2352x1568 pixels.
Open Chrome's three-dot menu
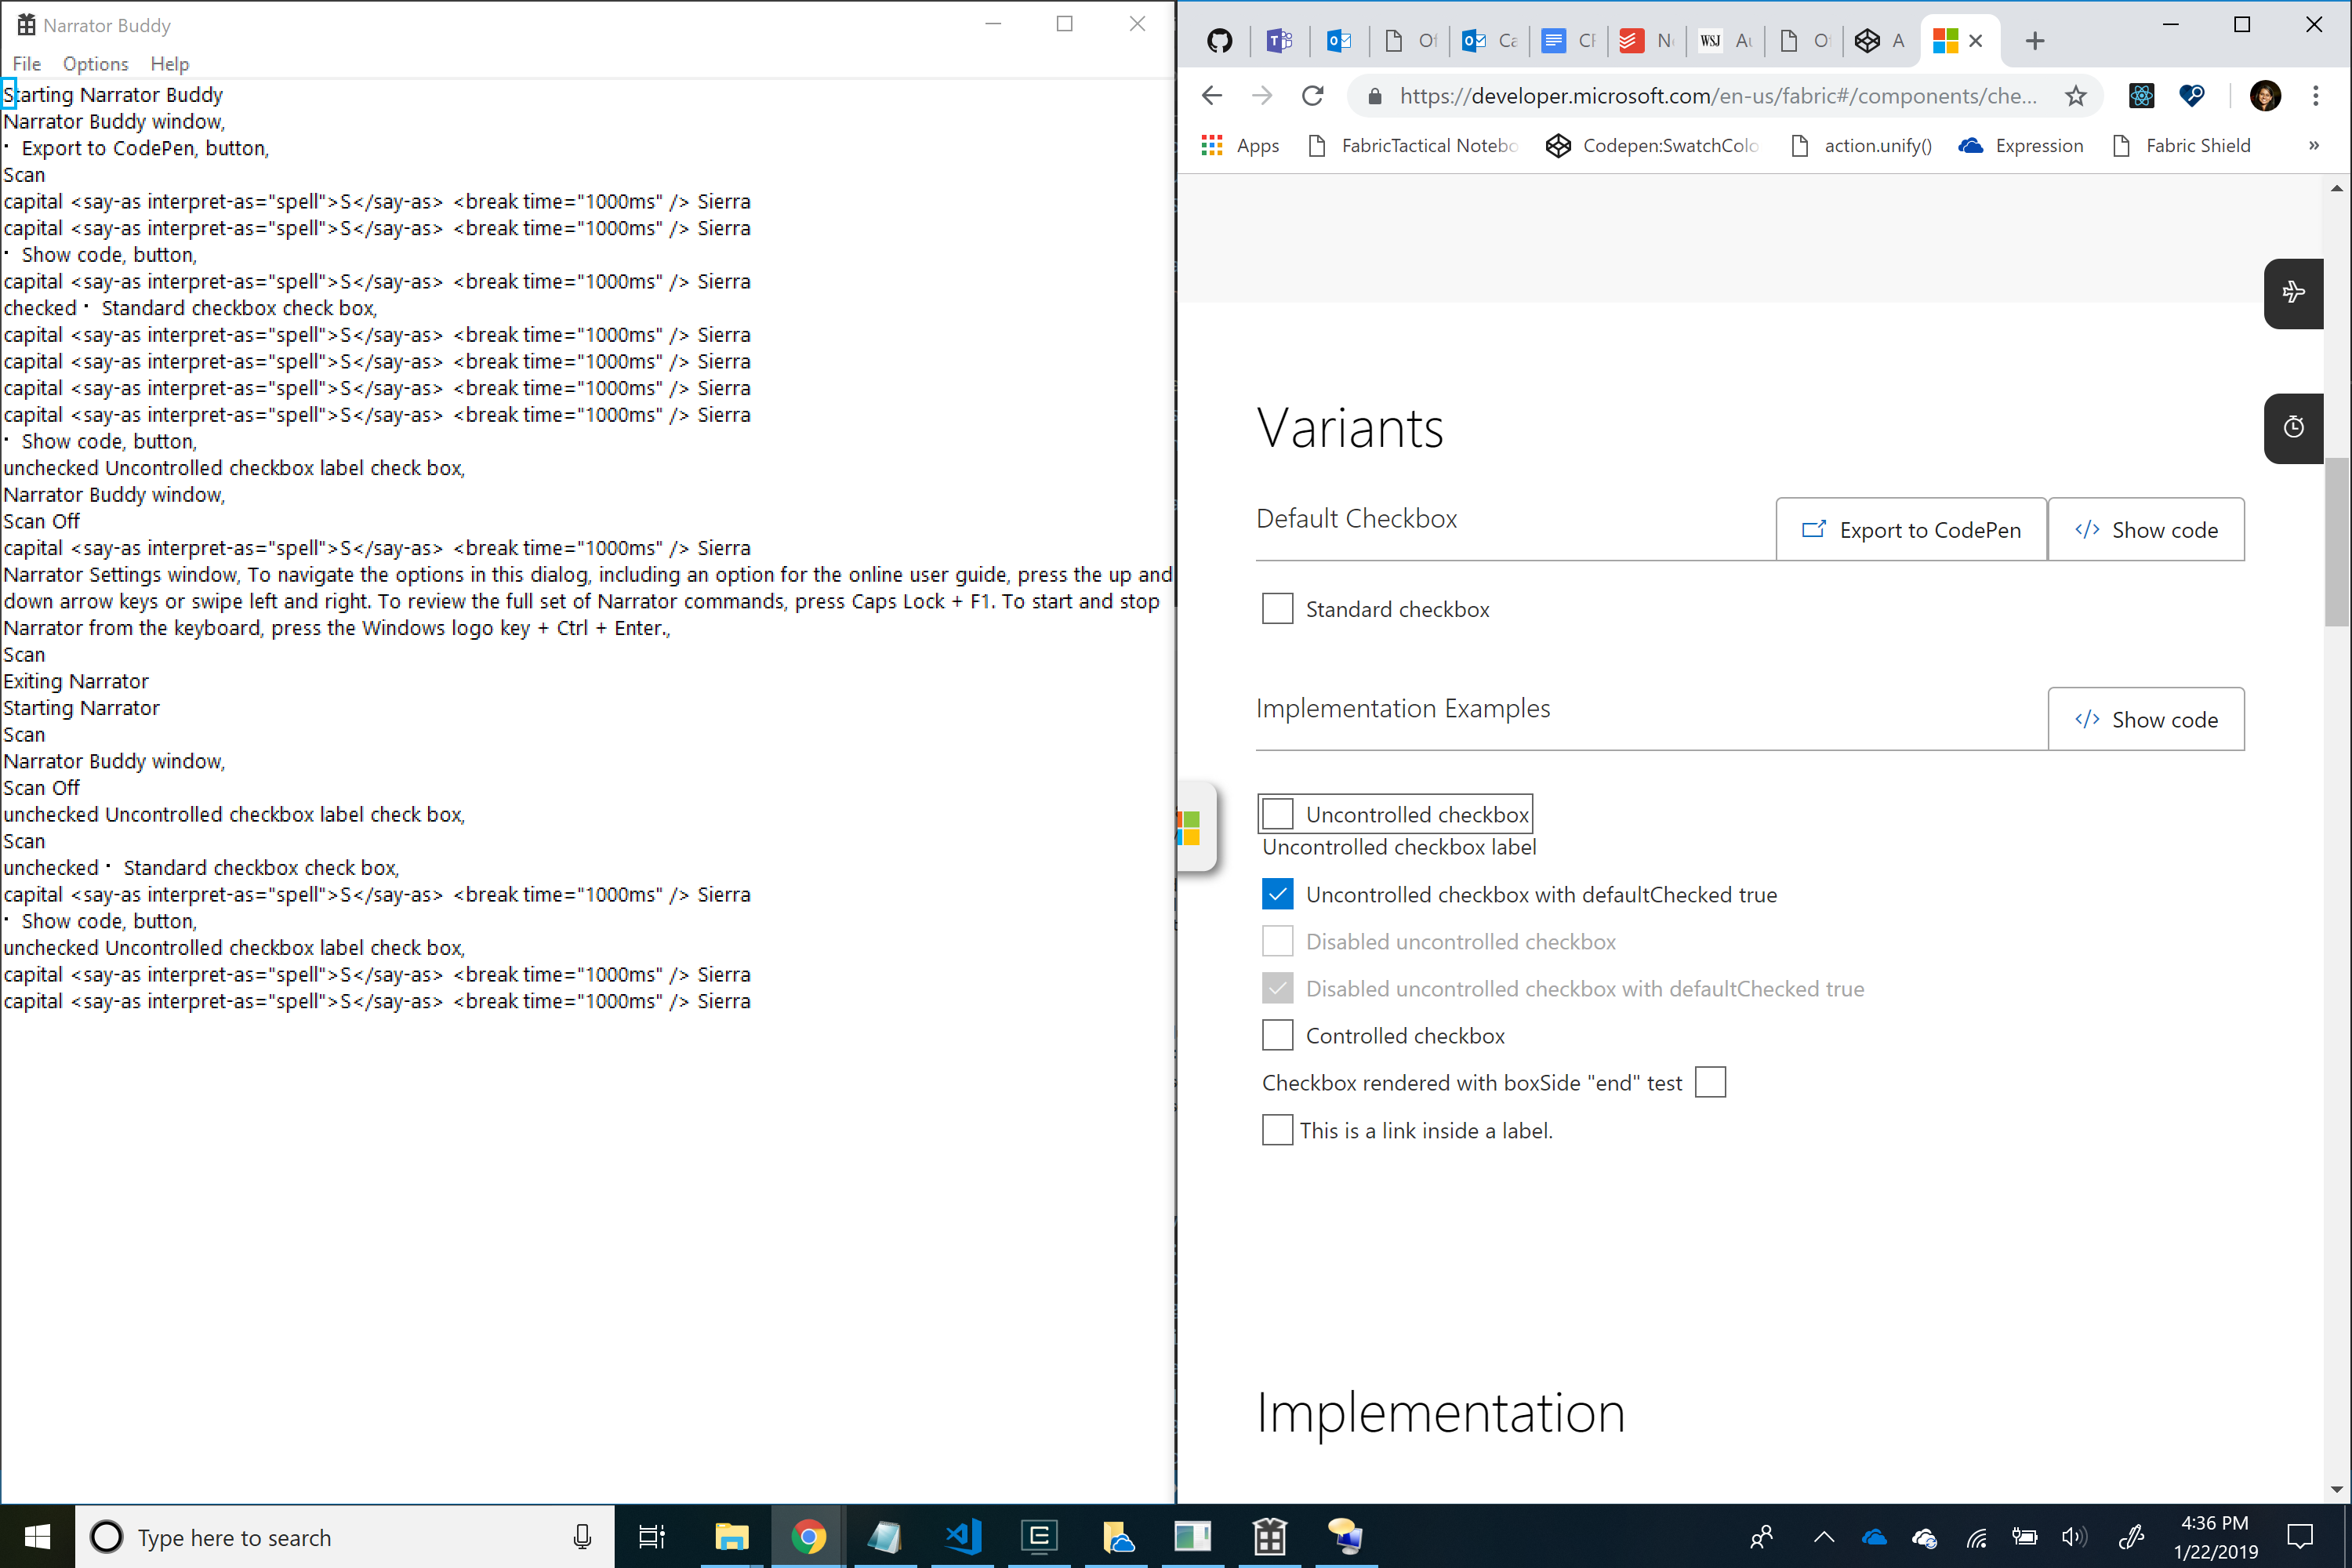[2315, 95]
